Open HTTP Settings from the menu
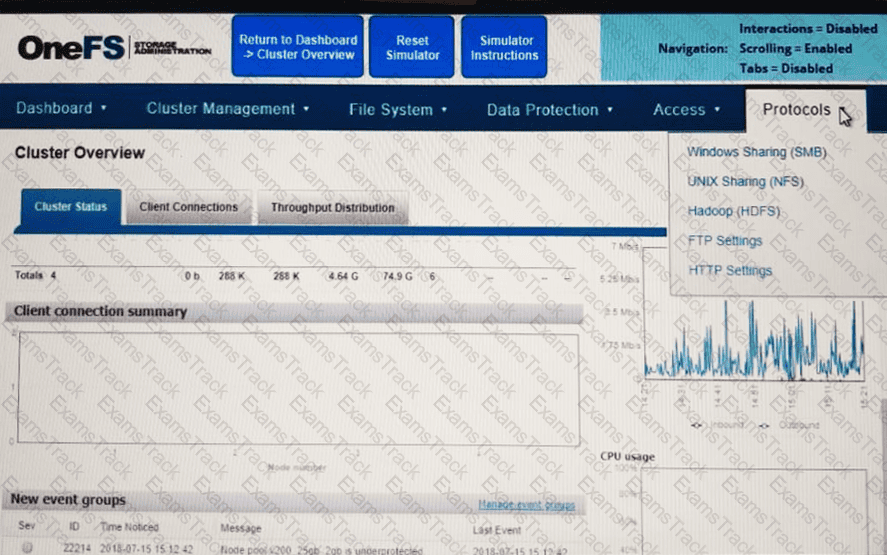Image resolution: width=887 pixels, height=555 pixels. pos(730,271)
